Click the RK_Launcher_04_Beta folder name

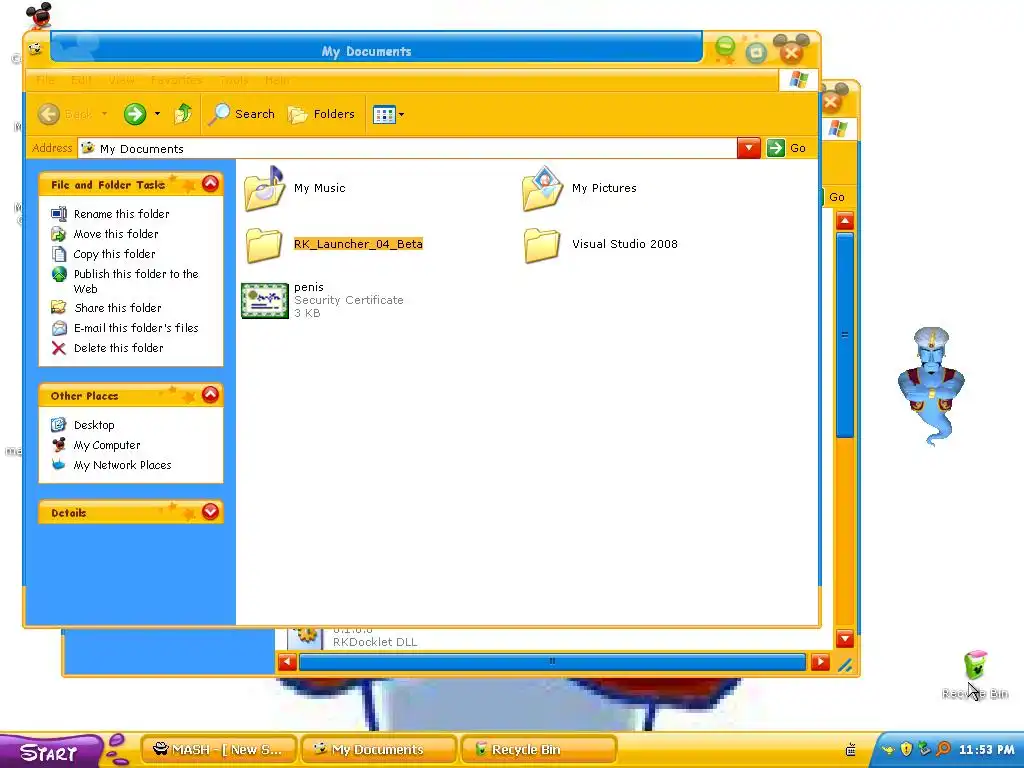pyautogui.click(x=358, y=244)
